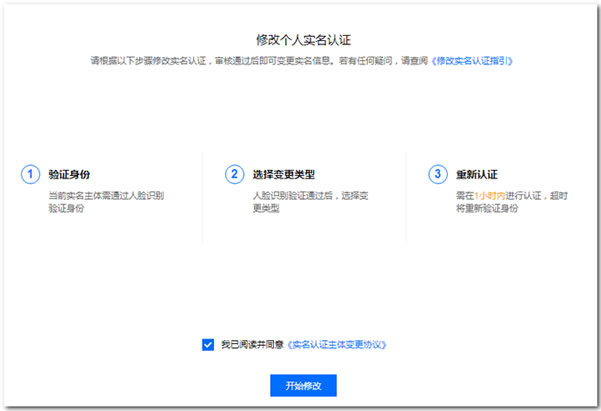Click the orange 1小时内 text
The width and height of the screenshot is (601, 411).
click(490, 196)
